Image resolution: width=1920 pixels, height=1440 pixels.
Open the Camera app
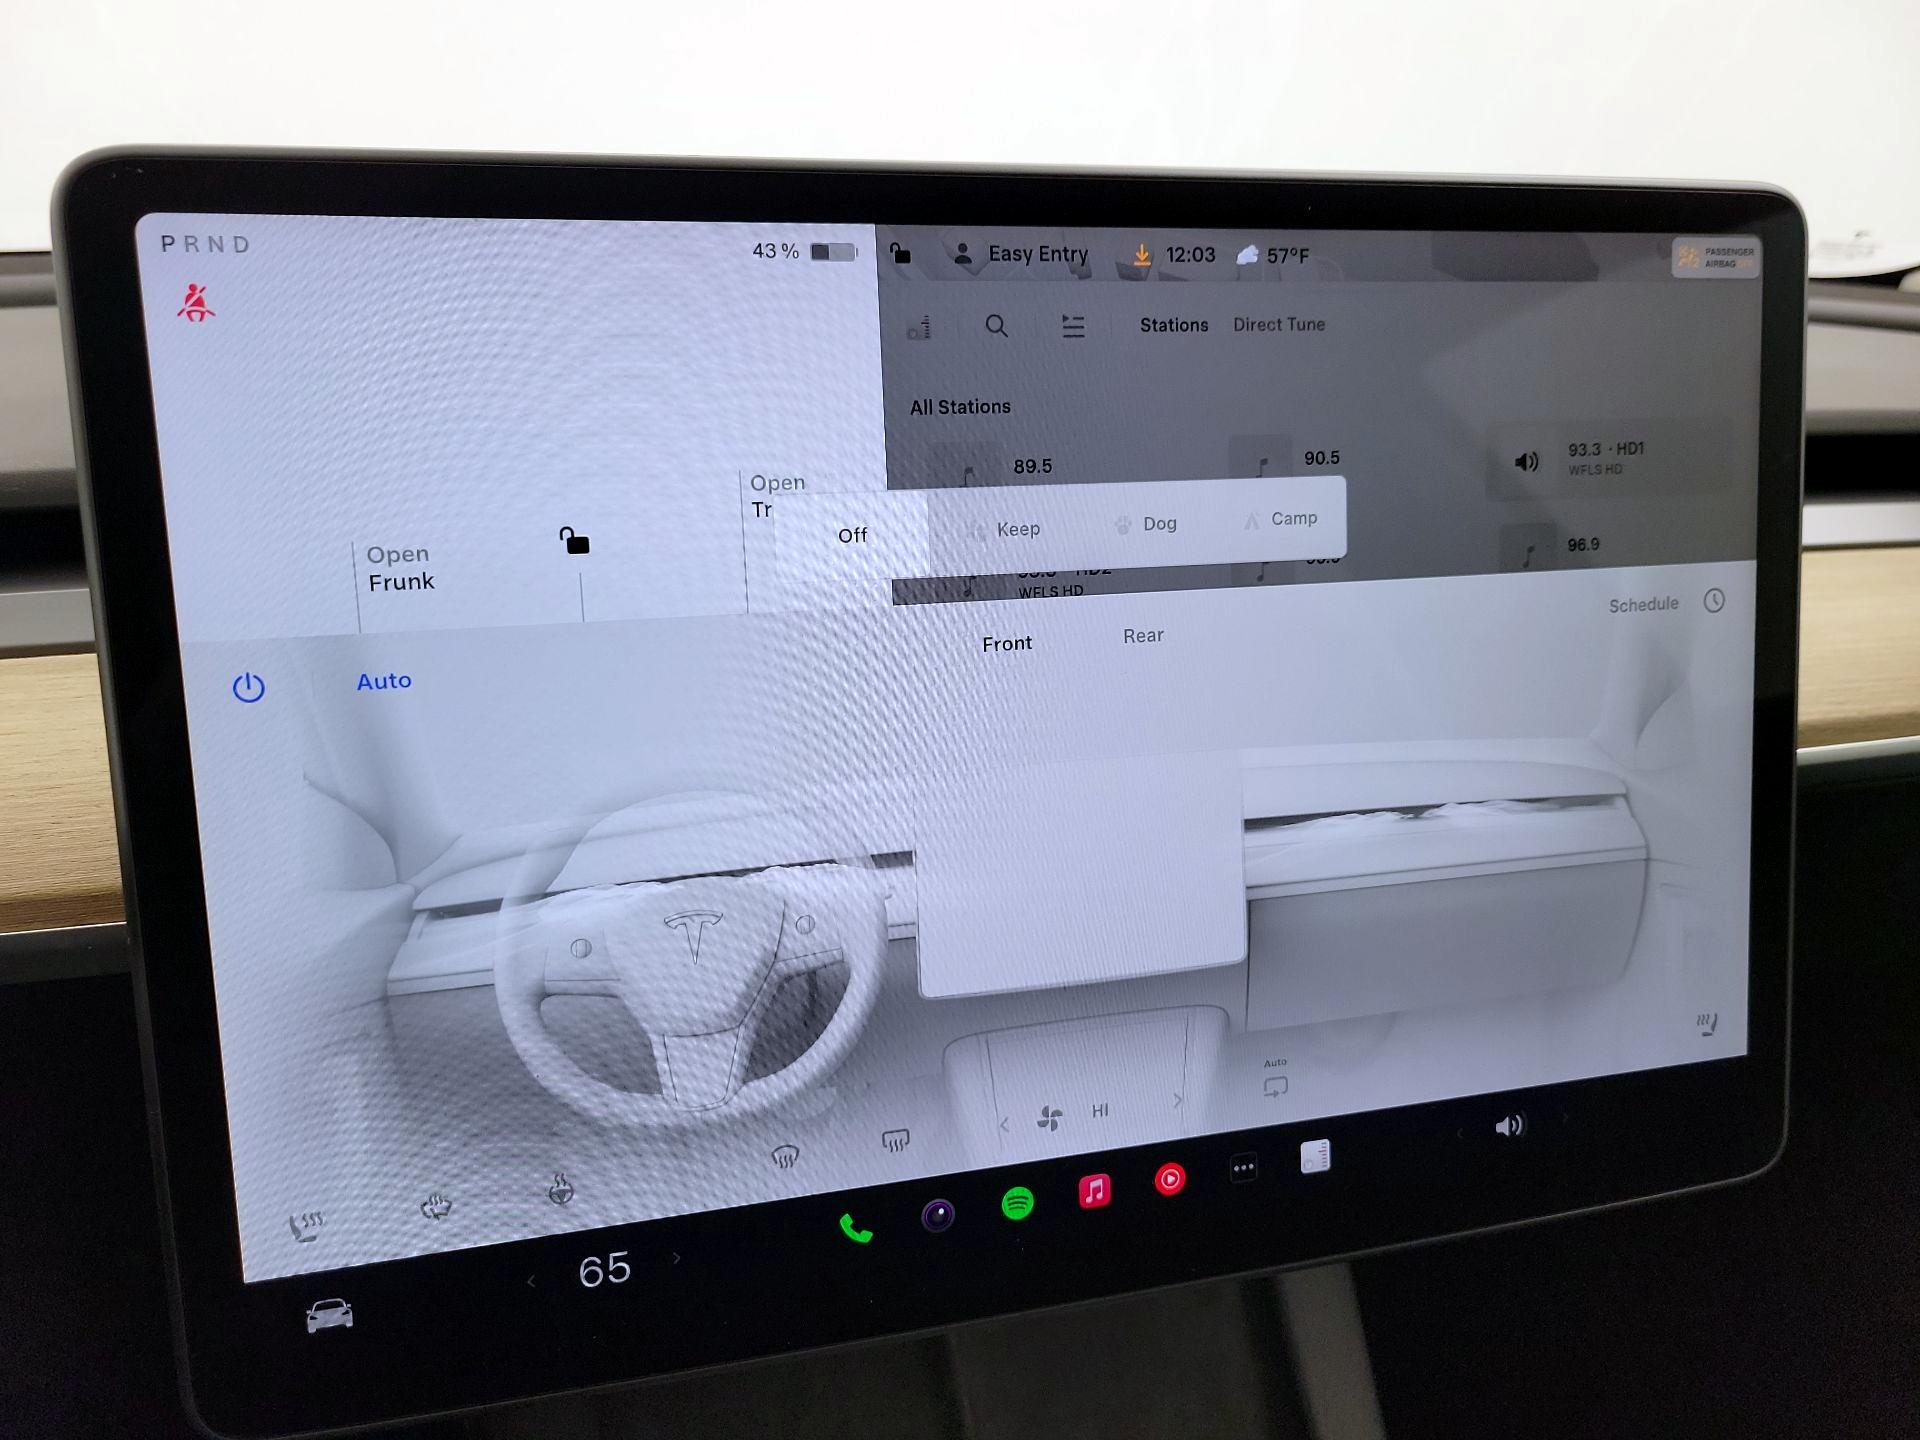938,1215
